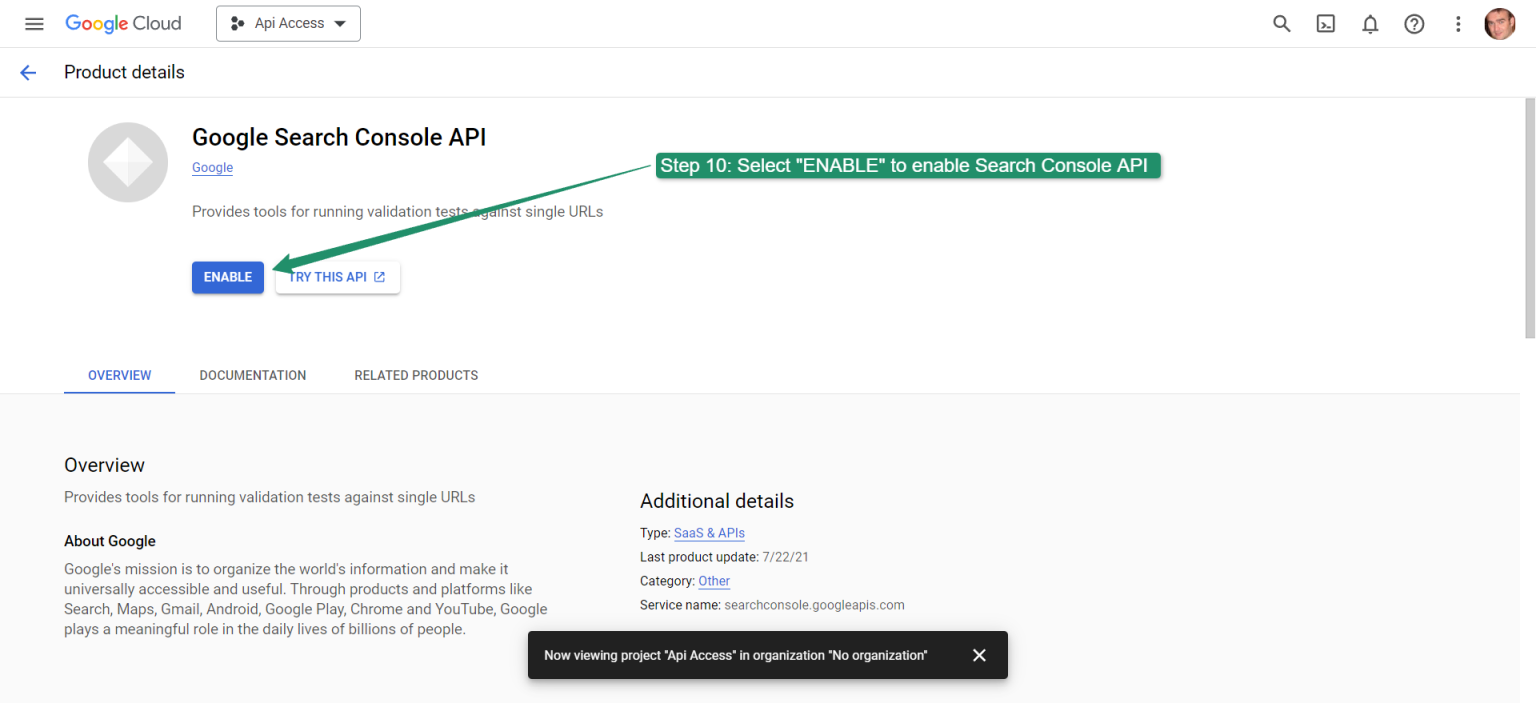Expand the Type 'SaaS & APIs' link
This screenshot has height=703, width=1536.
coord(709,532)
